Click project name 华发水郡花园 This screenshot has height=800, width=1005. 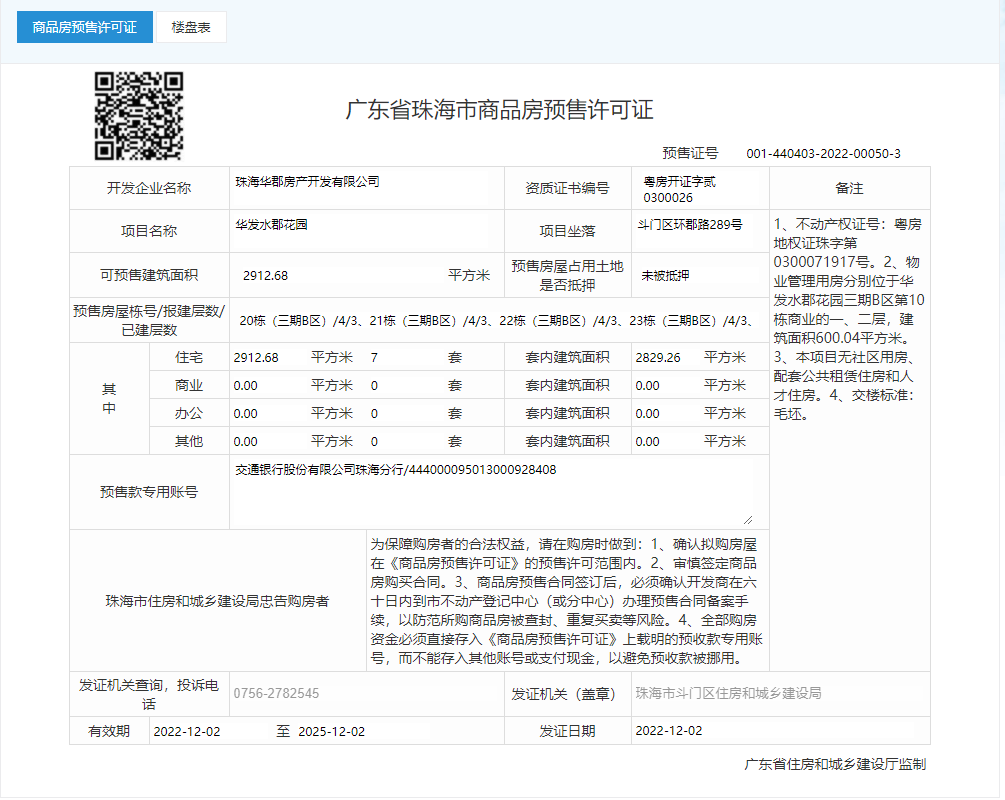[271, 225]
